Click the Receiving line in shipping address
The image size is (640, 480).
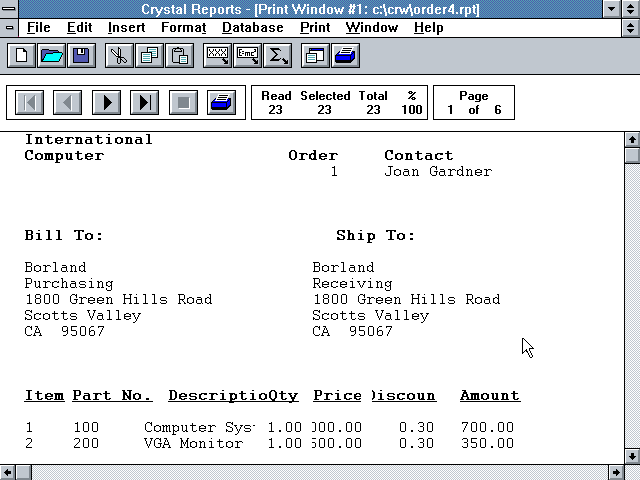pyautogui.click(x=352, y=284)
